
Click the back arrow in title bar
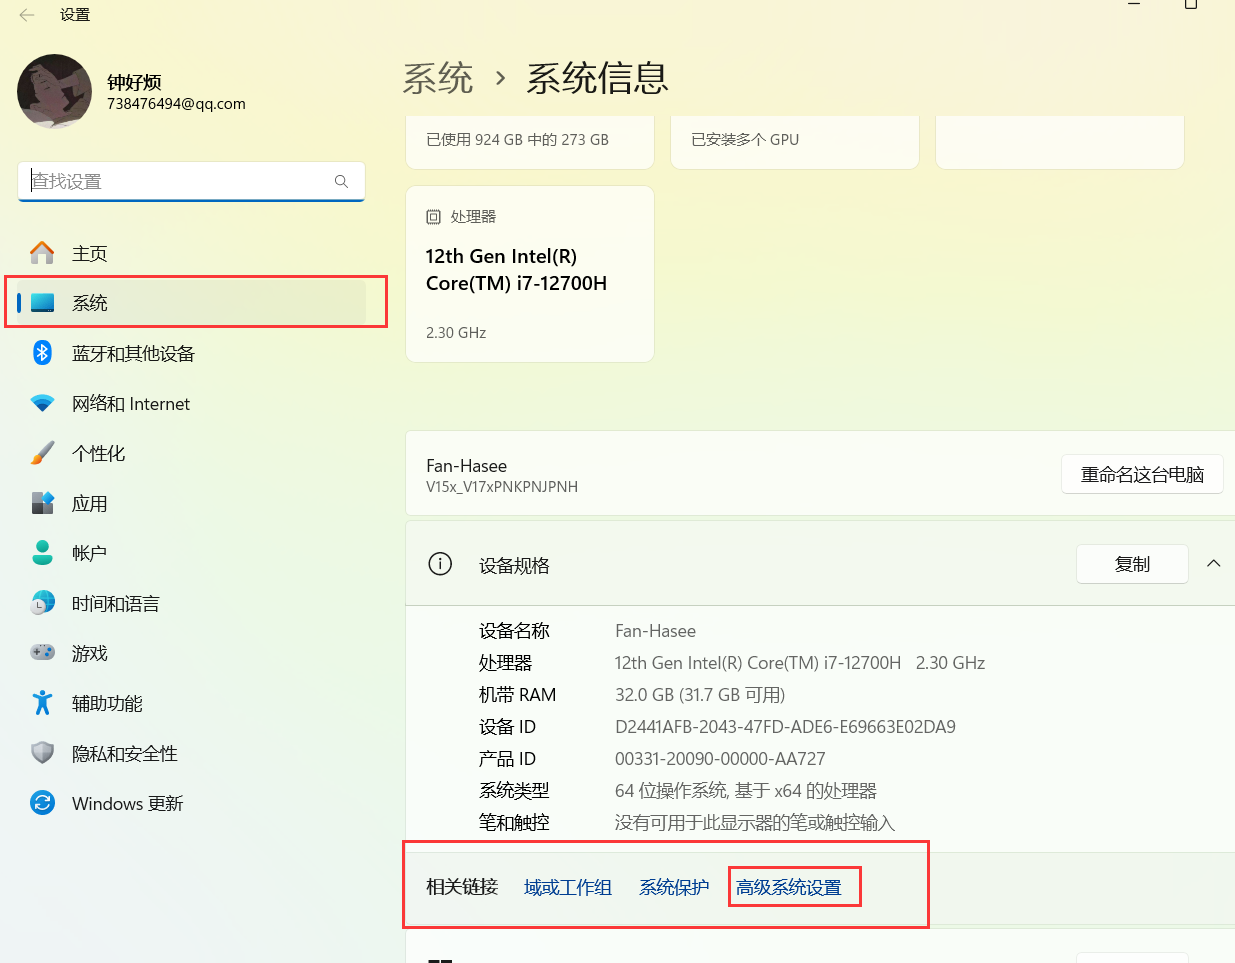[27, 15]
